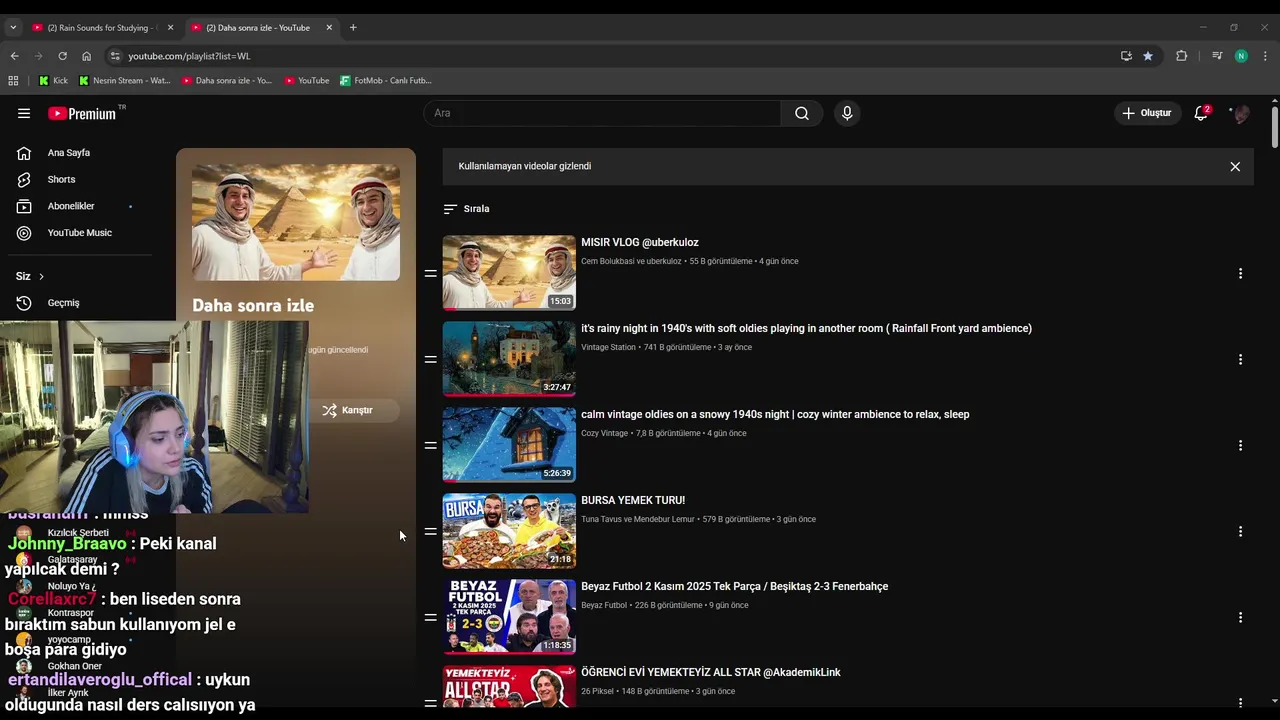Open the YouTube bookmark in bookmarks bar
Image resolution: width=1280 pixels, height=720 pixels.
[306, 80]
